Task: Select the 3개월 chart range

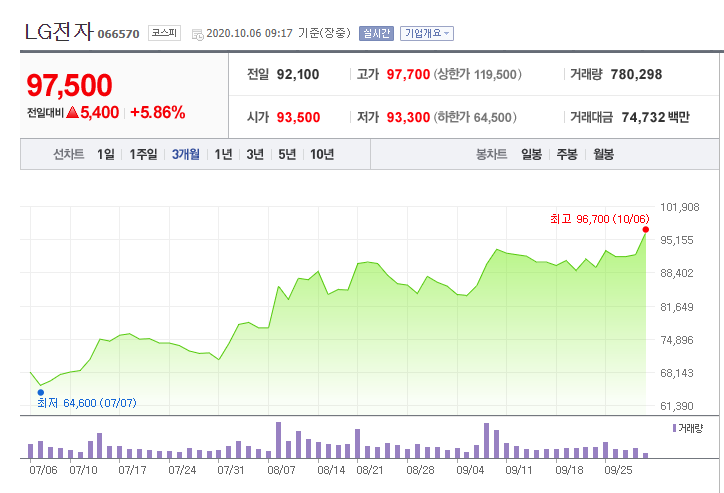Action: click(x=186, y=155)
